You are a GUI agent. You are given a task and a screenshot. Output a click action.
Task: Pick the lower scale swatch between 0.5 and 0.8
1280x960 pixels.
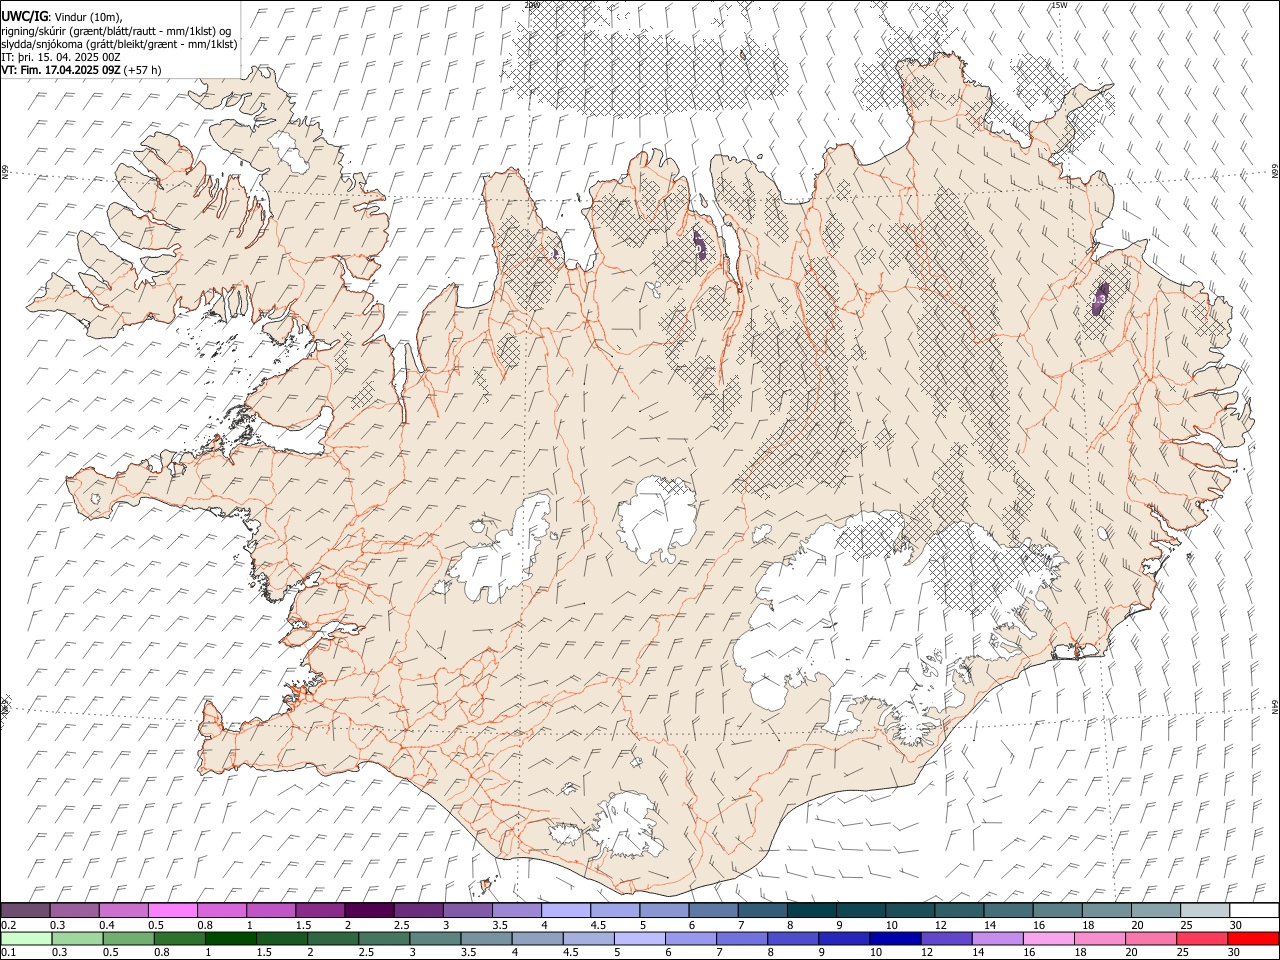pos(128,938)
